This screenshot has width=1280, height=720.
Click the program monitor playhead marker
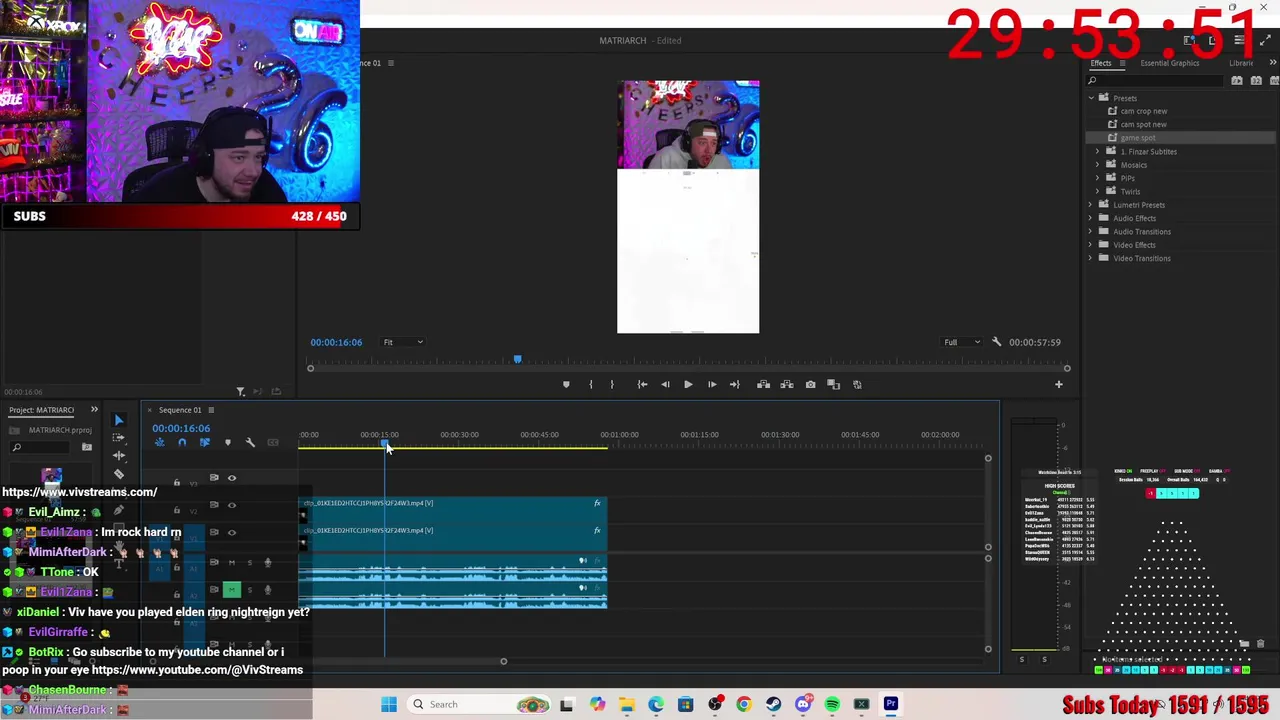pyautogui.click(x=517, y=359)
